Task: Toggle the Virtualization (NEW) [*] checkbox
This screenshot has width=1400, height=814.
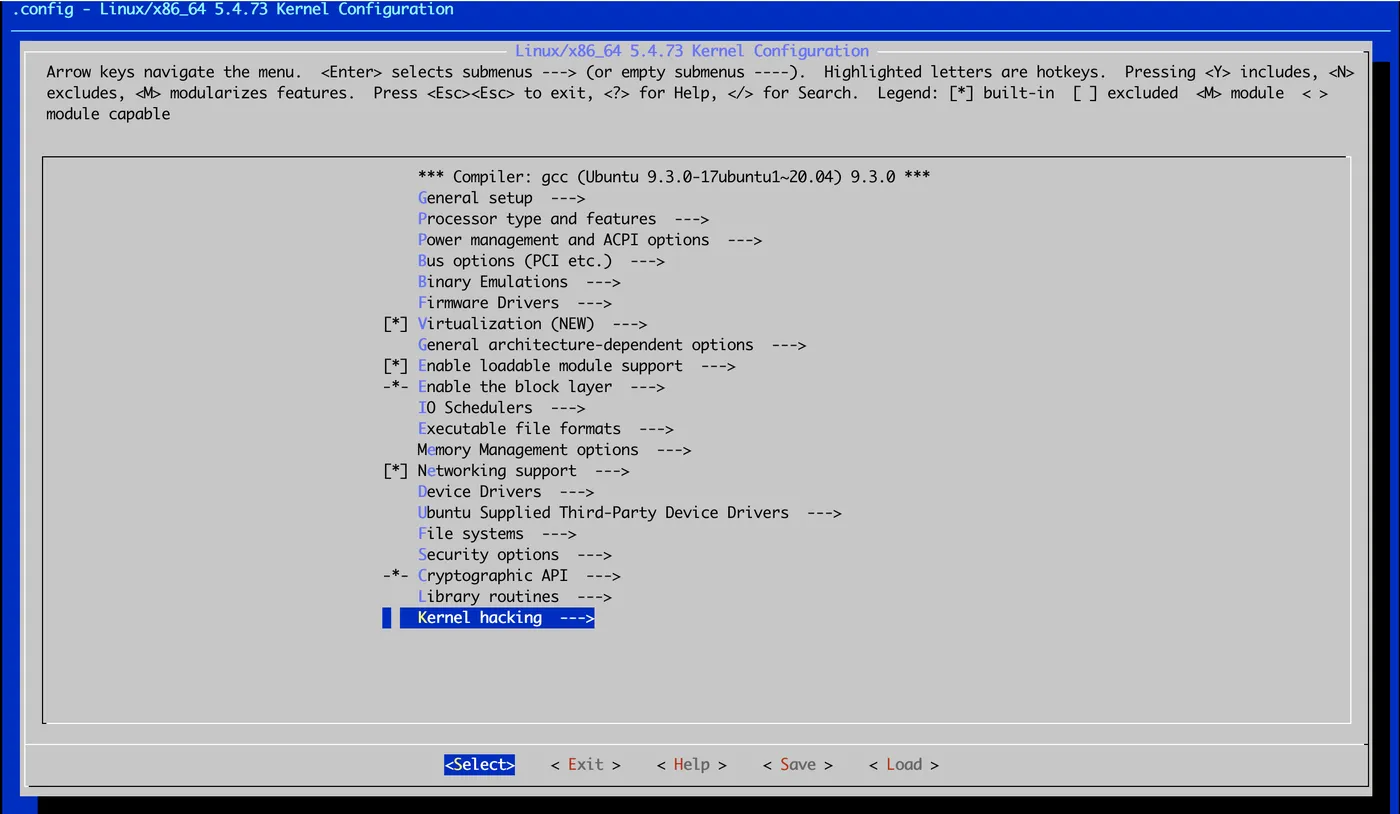Action: tap(396, 324)
